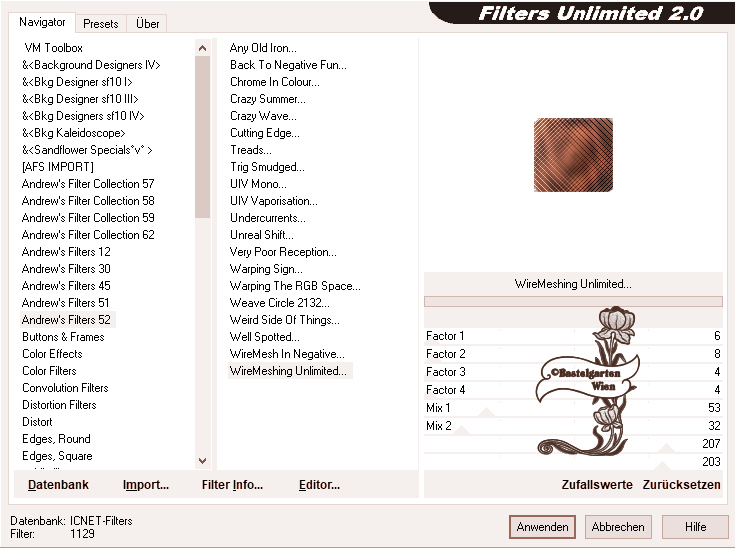Open Convolution Filters category
735x548 pixels.
pos(65,388)
